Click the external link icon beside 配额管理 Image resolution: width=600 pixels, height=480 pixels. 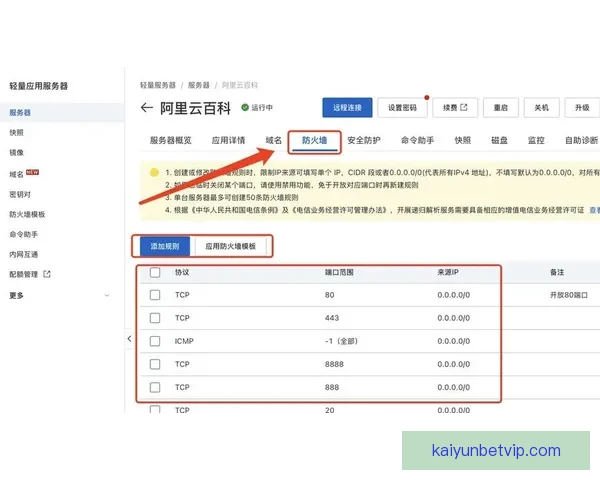tap(47, 274)
